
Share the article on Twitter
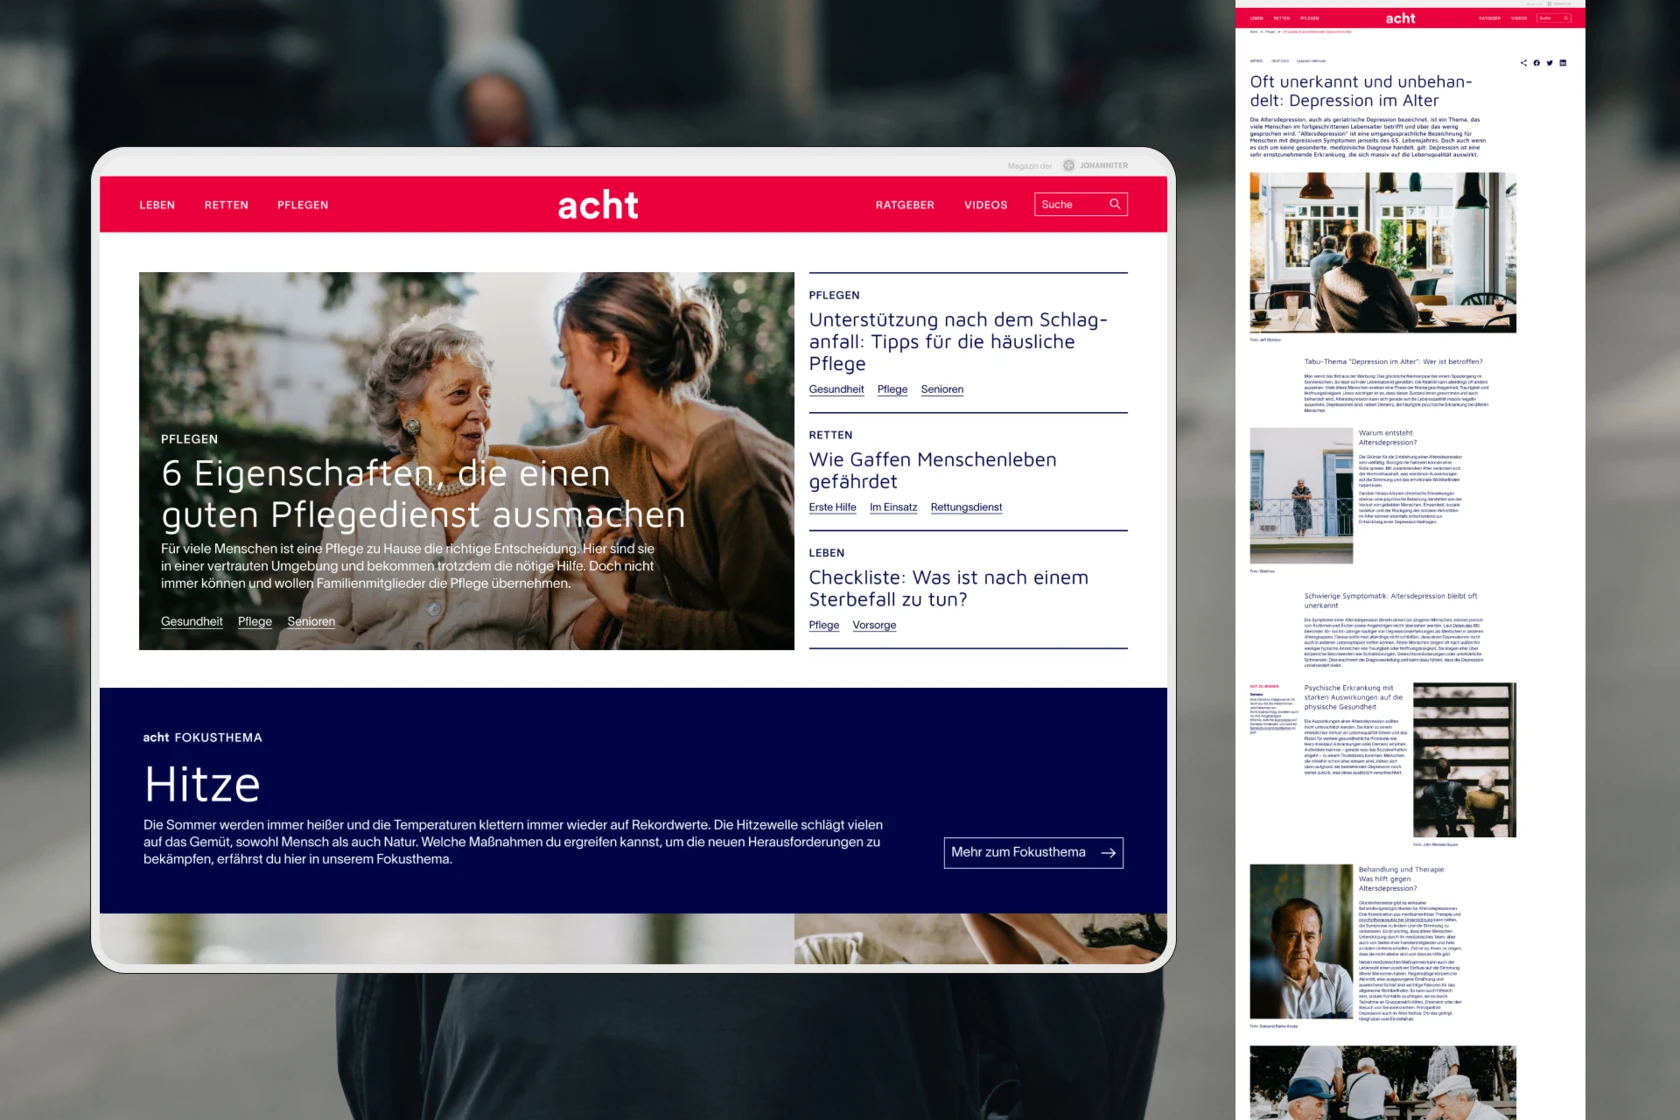click(x=1549, y=62)
